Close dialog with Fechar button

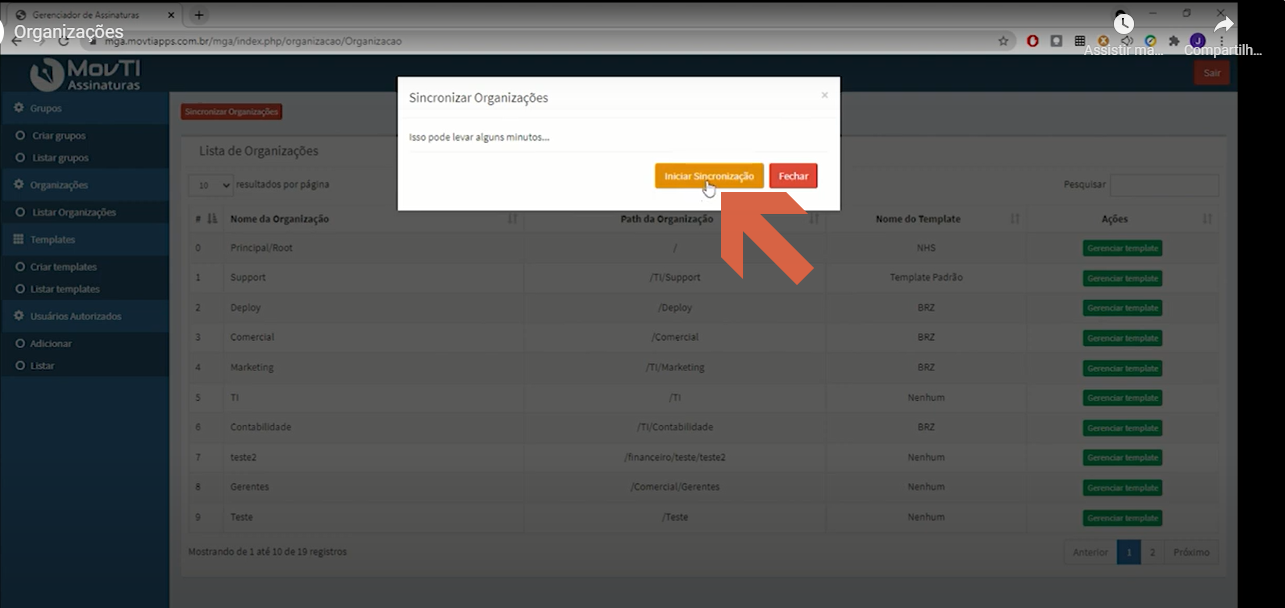point(793,176)
